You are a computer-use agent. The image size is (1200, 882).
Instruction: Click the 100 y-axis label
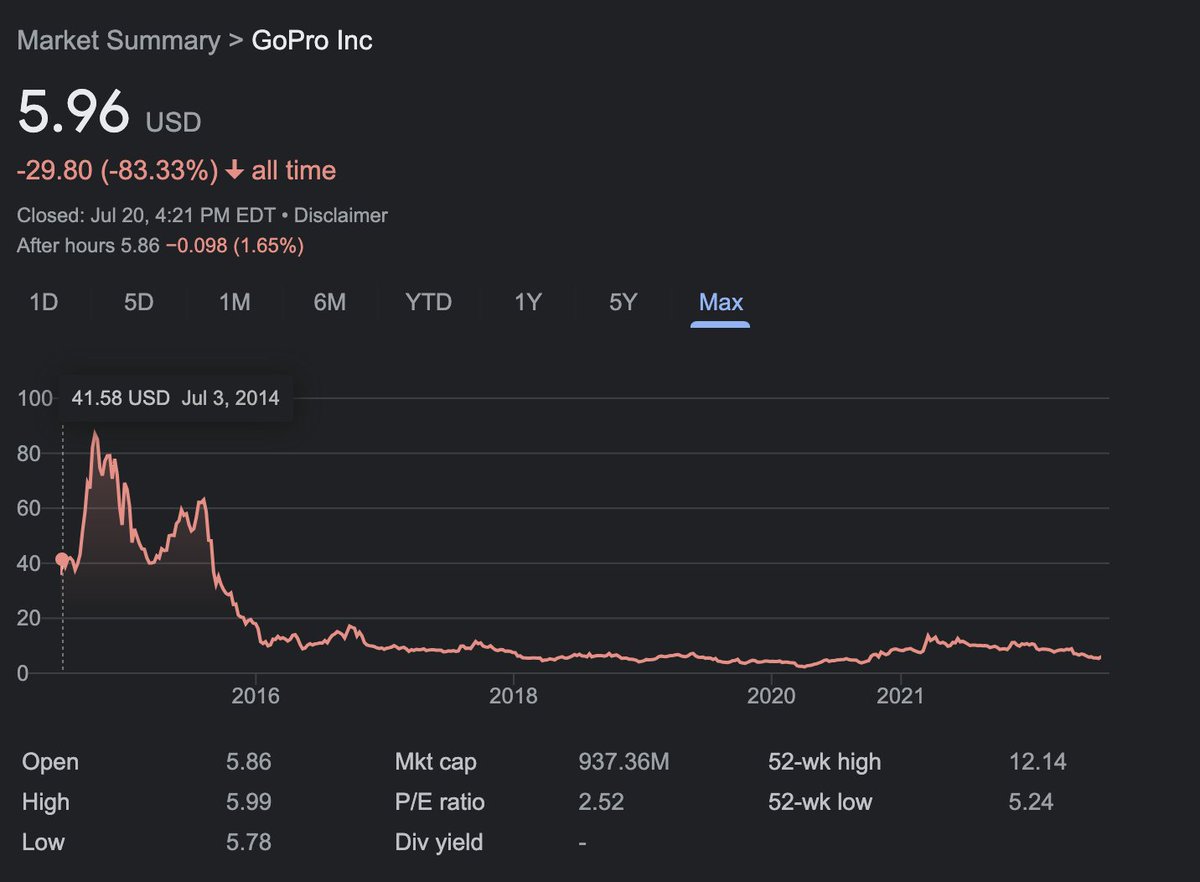[x=35, y=398]
